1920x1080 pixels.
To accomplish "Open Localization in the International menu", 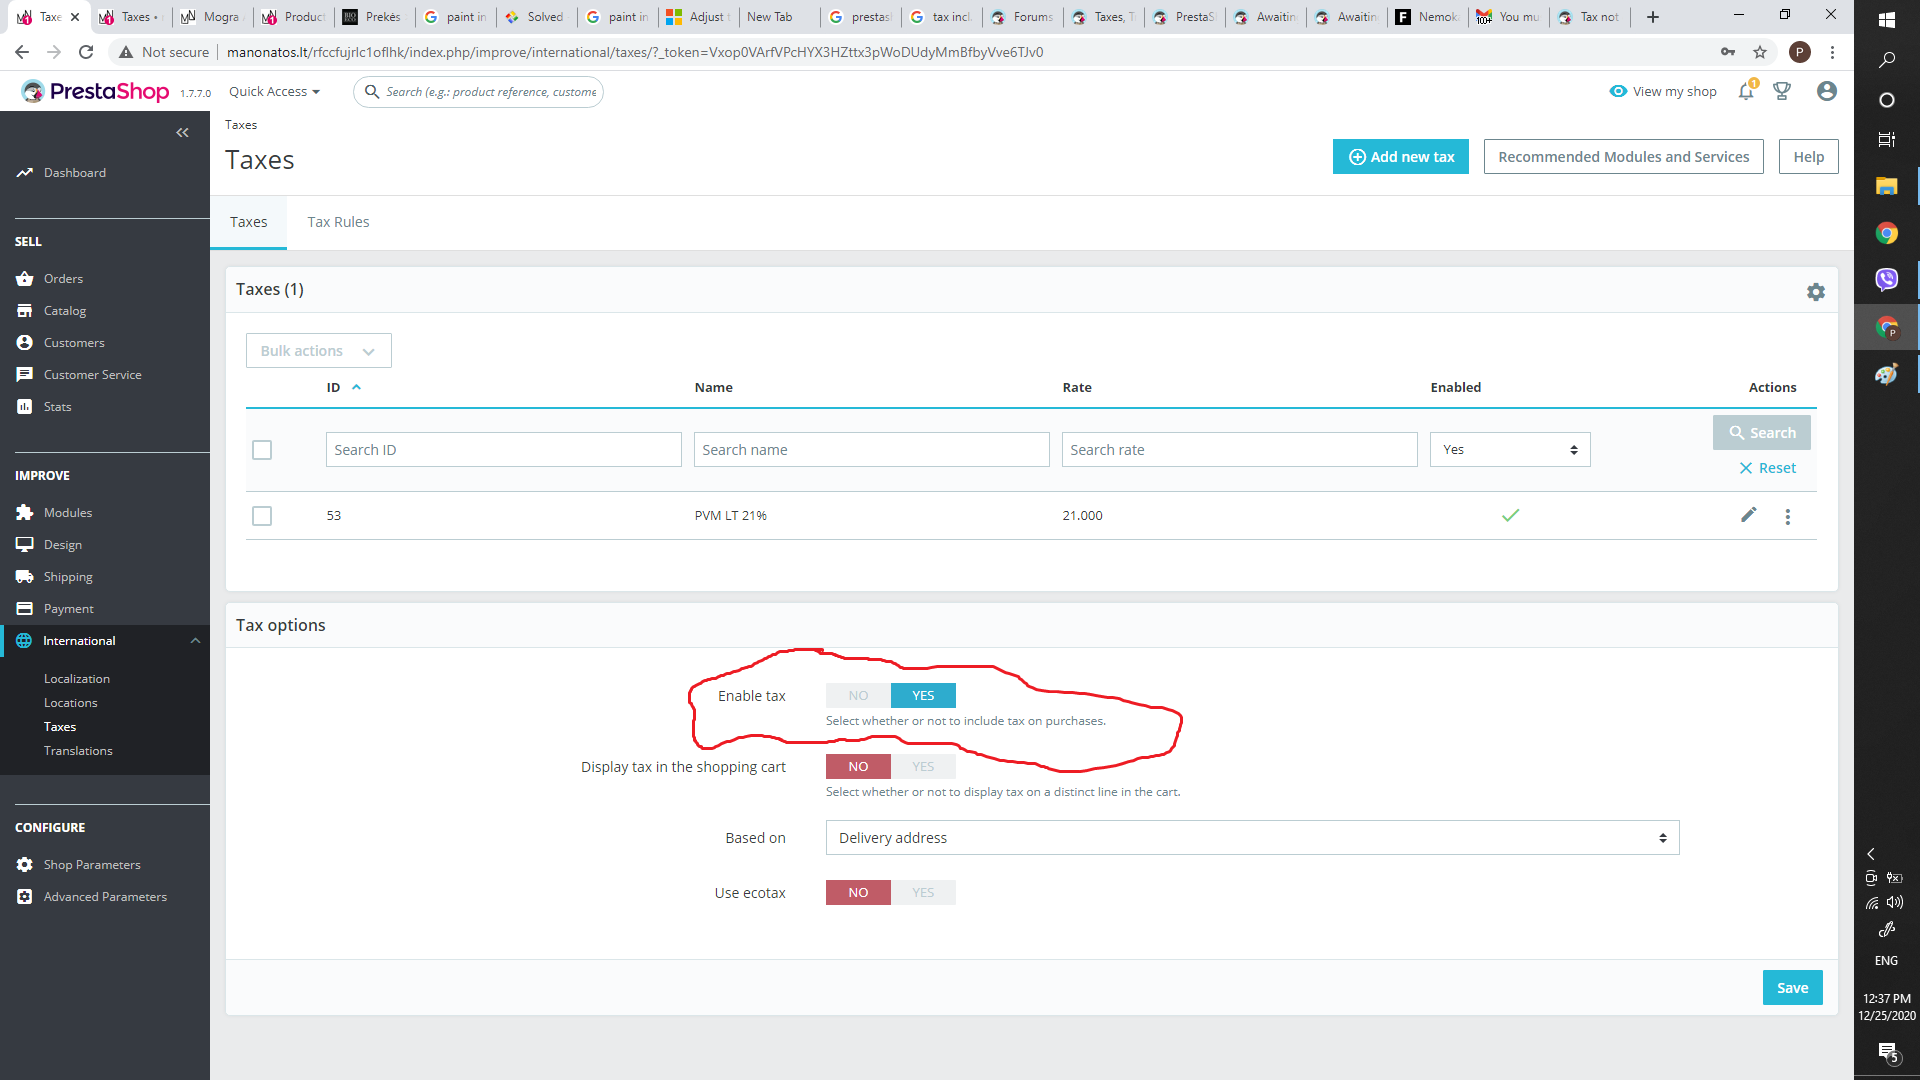I will click(x=77, y=679).
